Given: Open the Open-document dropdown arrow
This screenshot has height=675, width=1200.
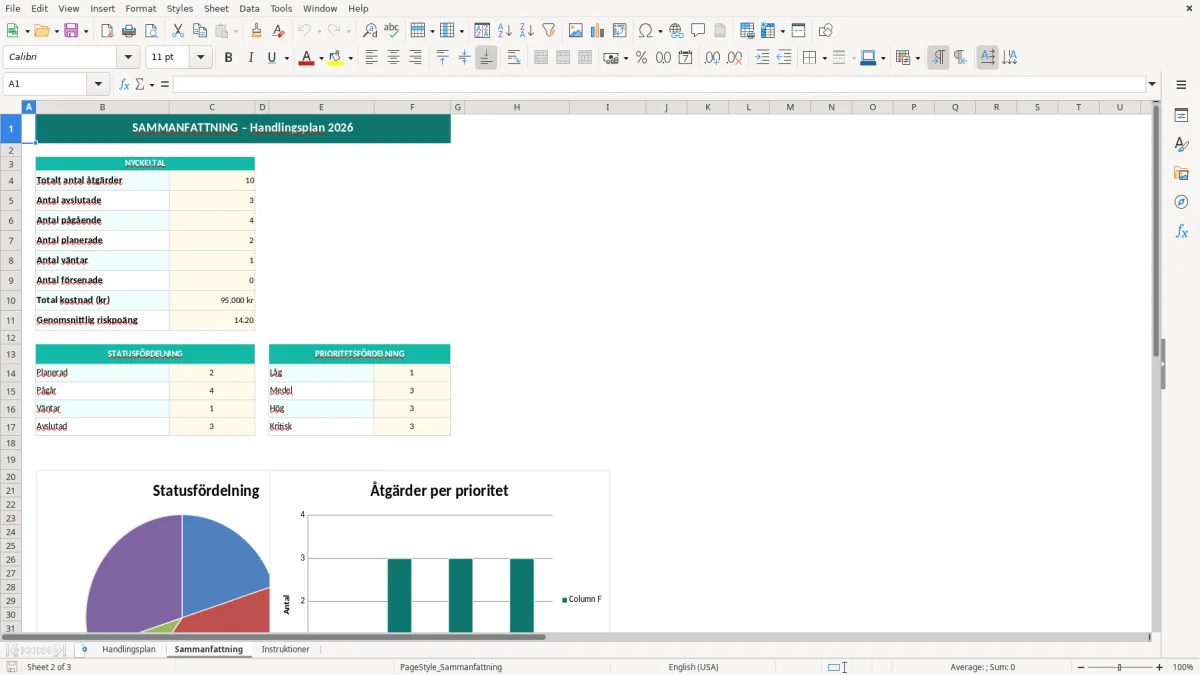Looking at the screenshot, I should point(55,31).
